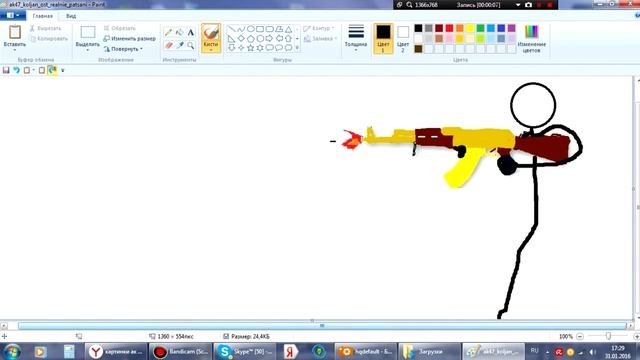Pick the green color swatch
Screen dimensions: 640x360
[x=480, y=28]
